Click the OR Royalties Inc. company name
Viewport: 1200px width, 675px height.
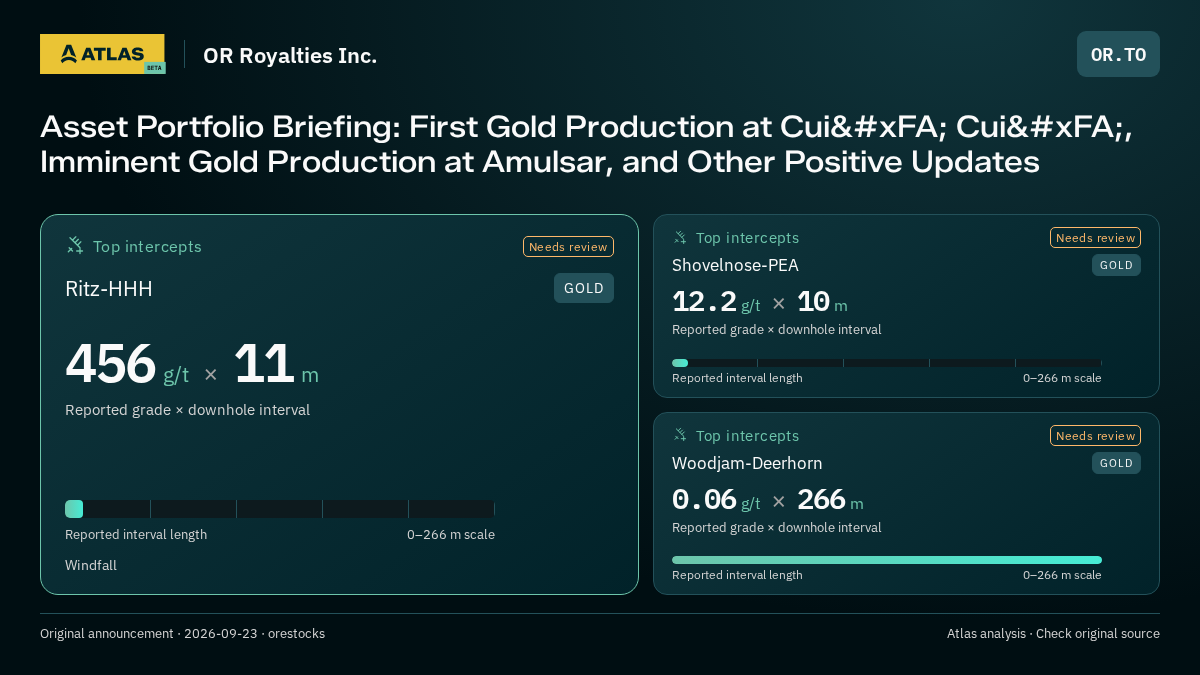290,56
